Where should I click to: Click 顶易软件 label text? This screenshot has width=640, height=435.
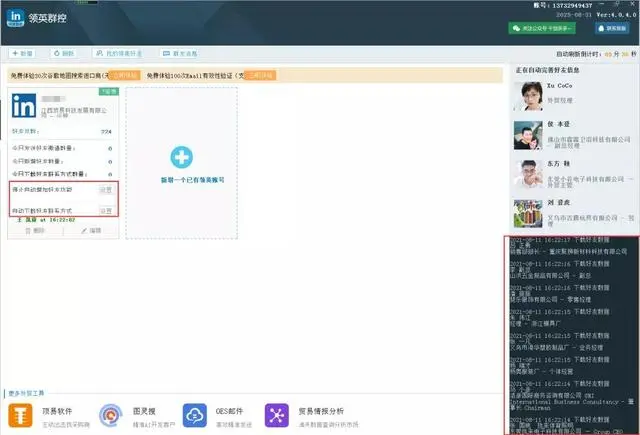[x=57, y=411]
